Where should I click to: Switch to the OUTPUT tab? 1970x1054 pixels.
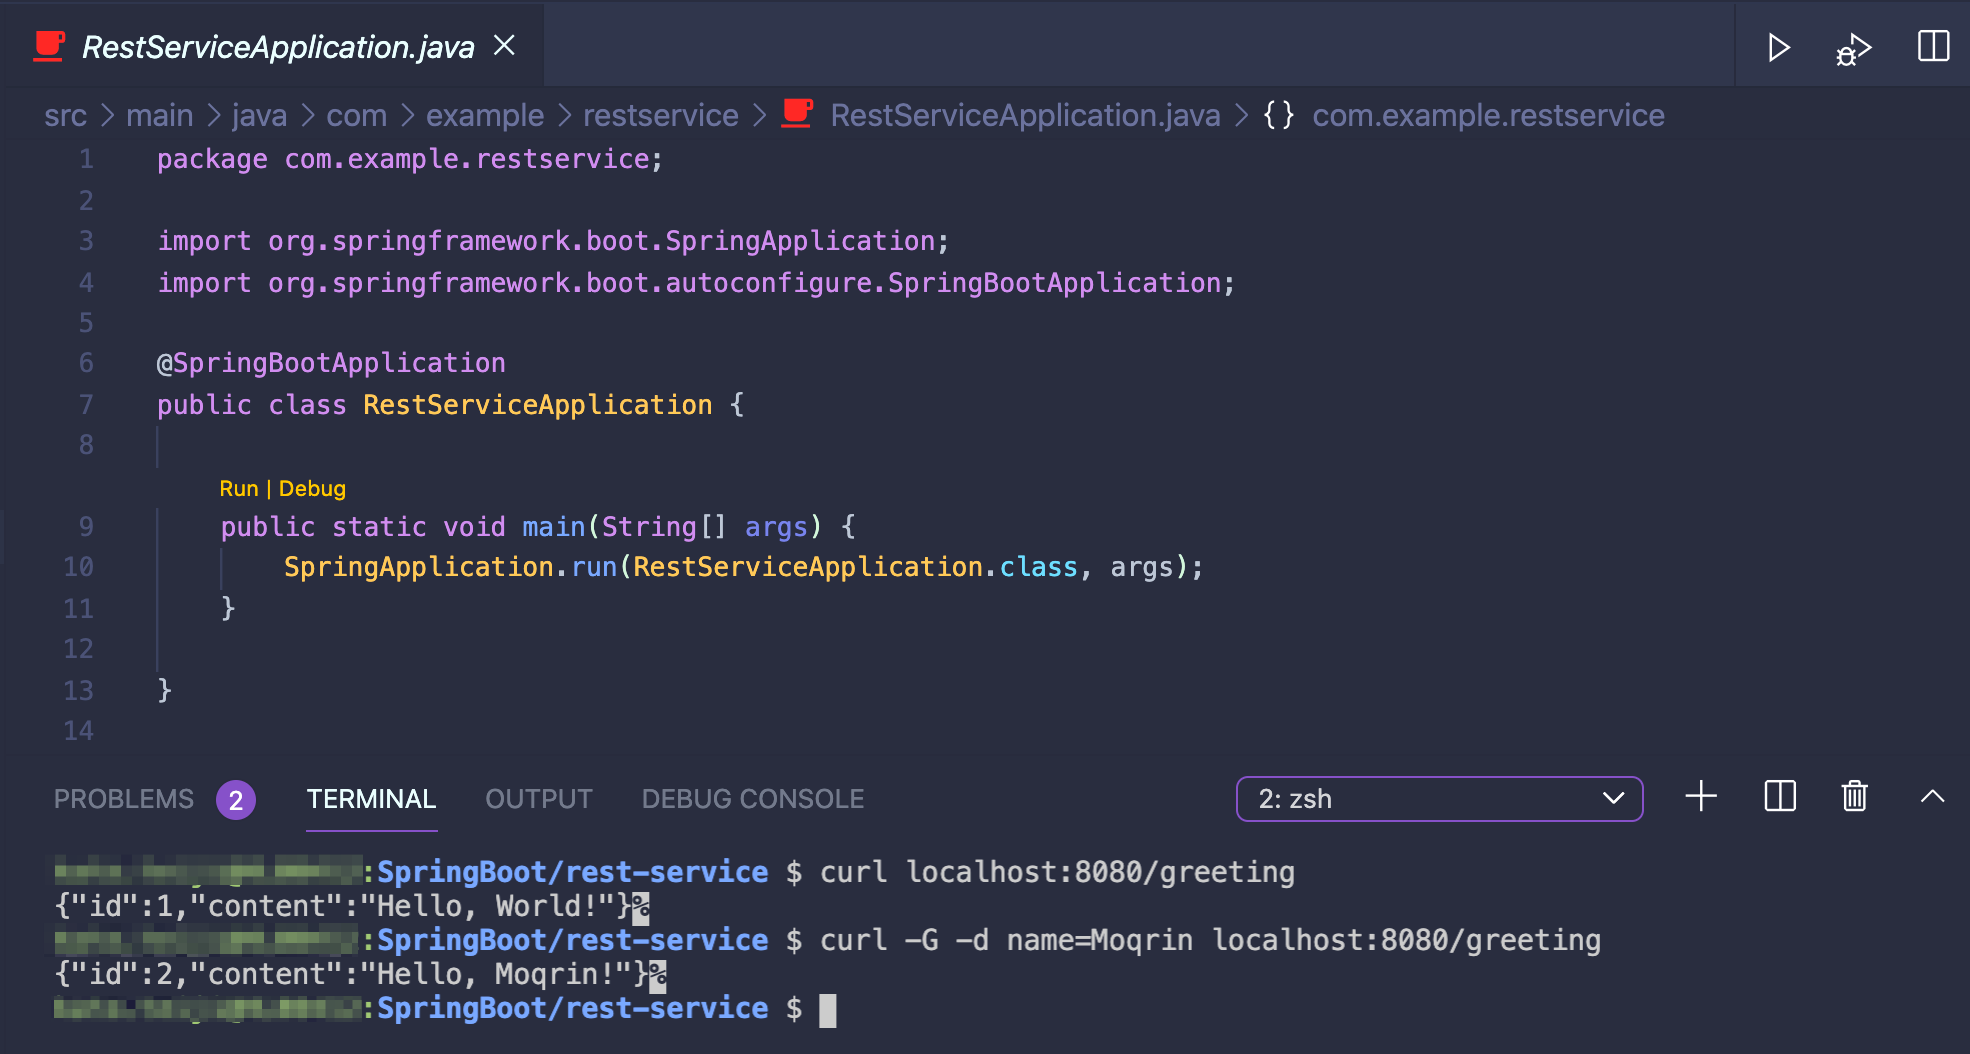pyautogui.click(x=538, y=798)
